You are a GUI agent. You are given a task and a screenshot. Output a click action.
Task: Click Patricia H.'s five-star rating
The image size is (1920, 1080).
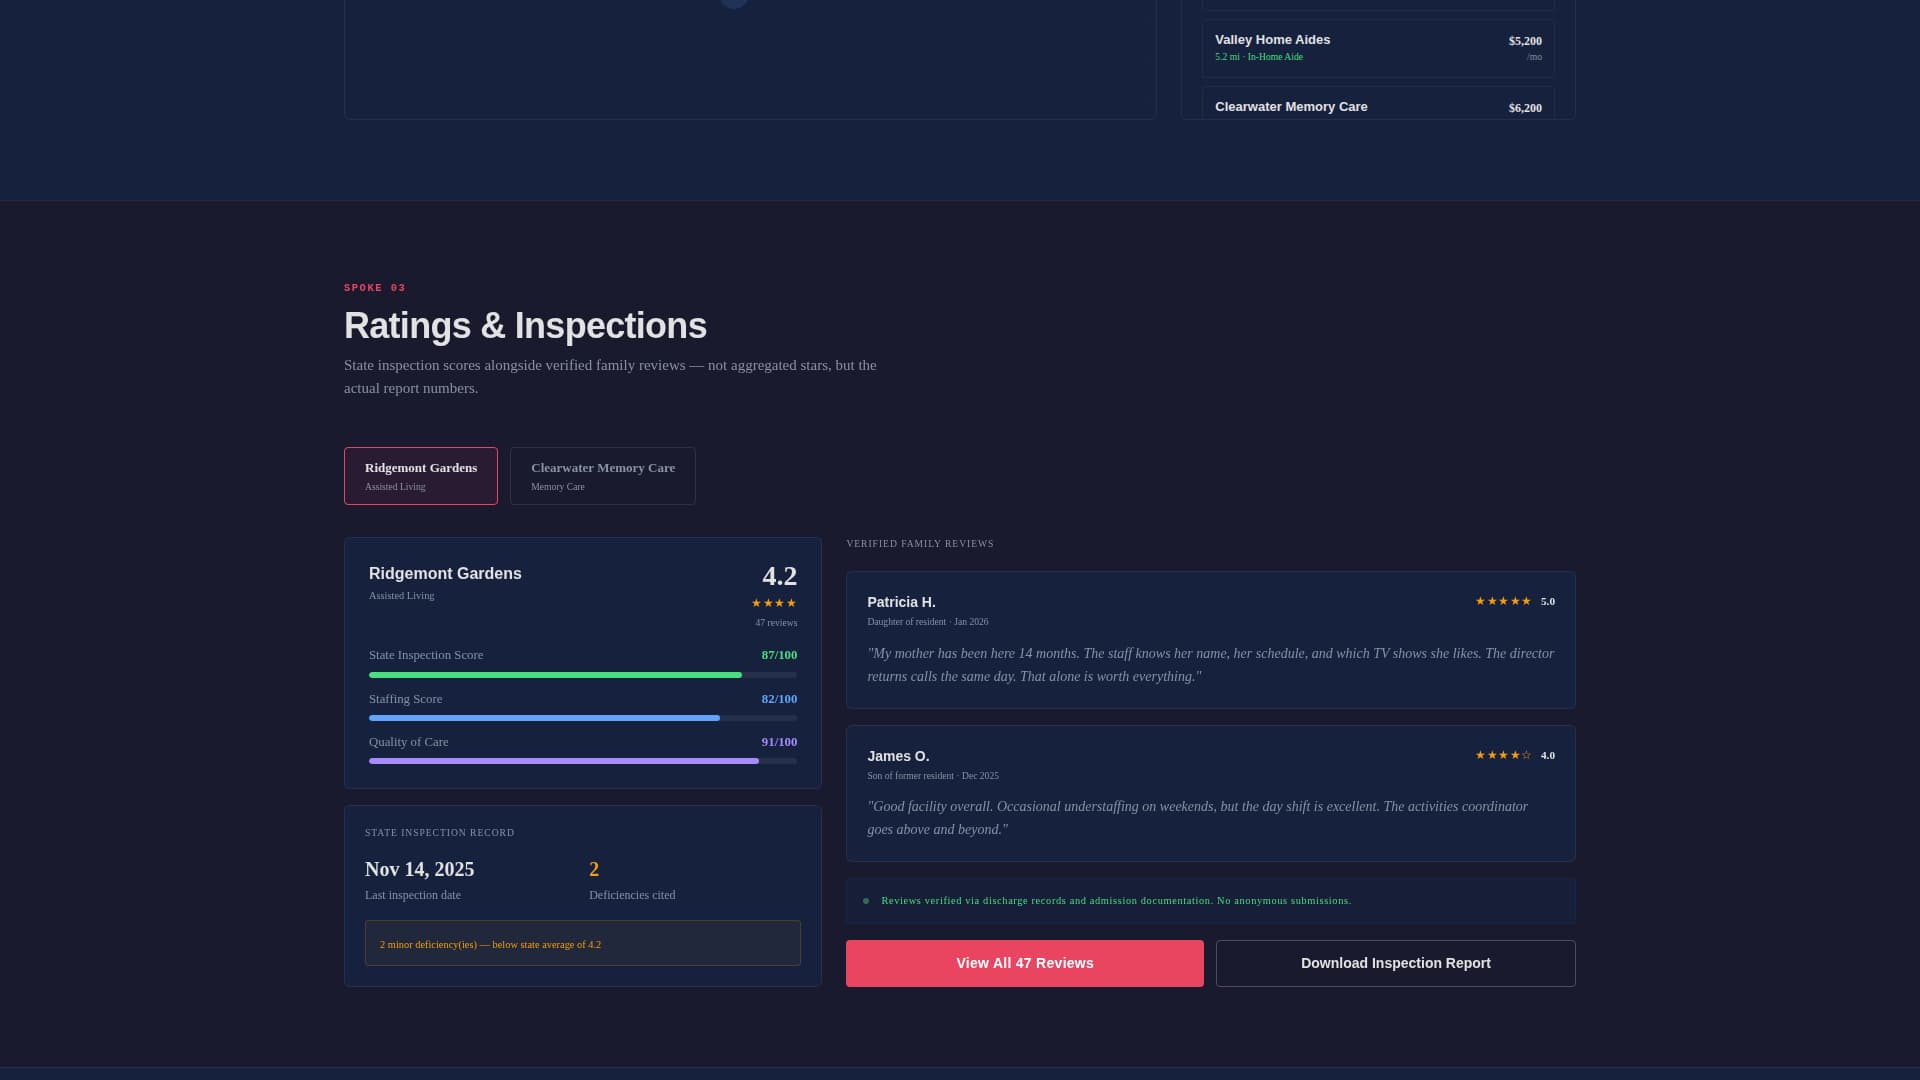(1503, 601)
